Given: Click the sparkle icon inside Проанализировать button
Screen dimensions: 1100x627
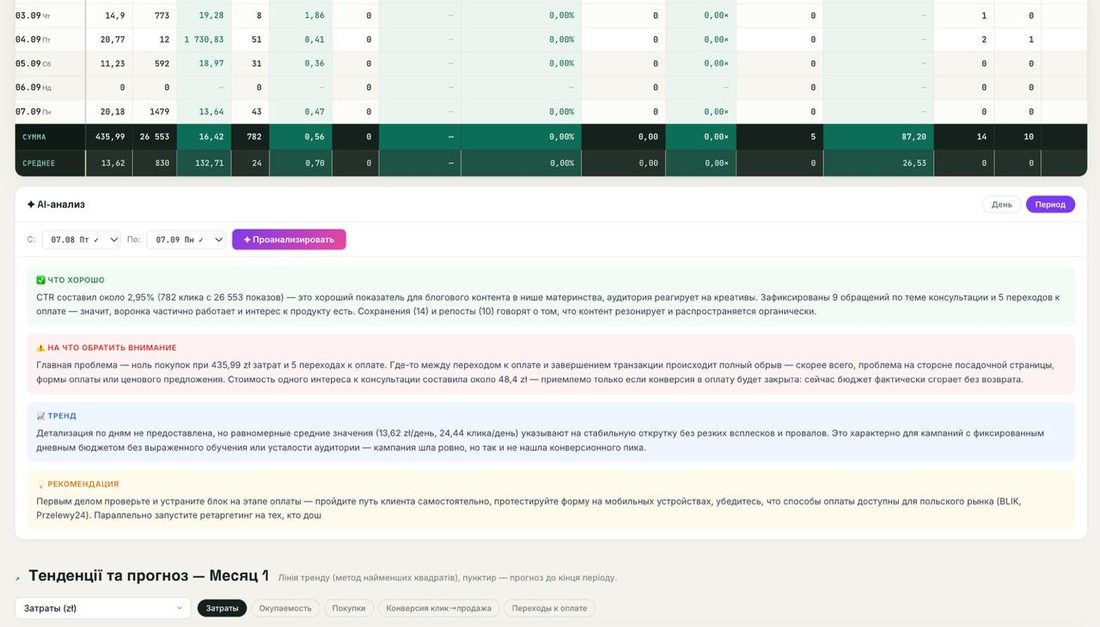Looking at the screenshot, I should (247, 240).
